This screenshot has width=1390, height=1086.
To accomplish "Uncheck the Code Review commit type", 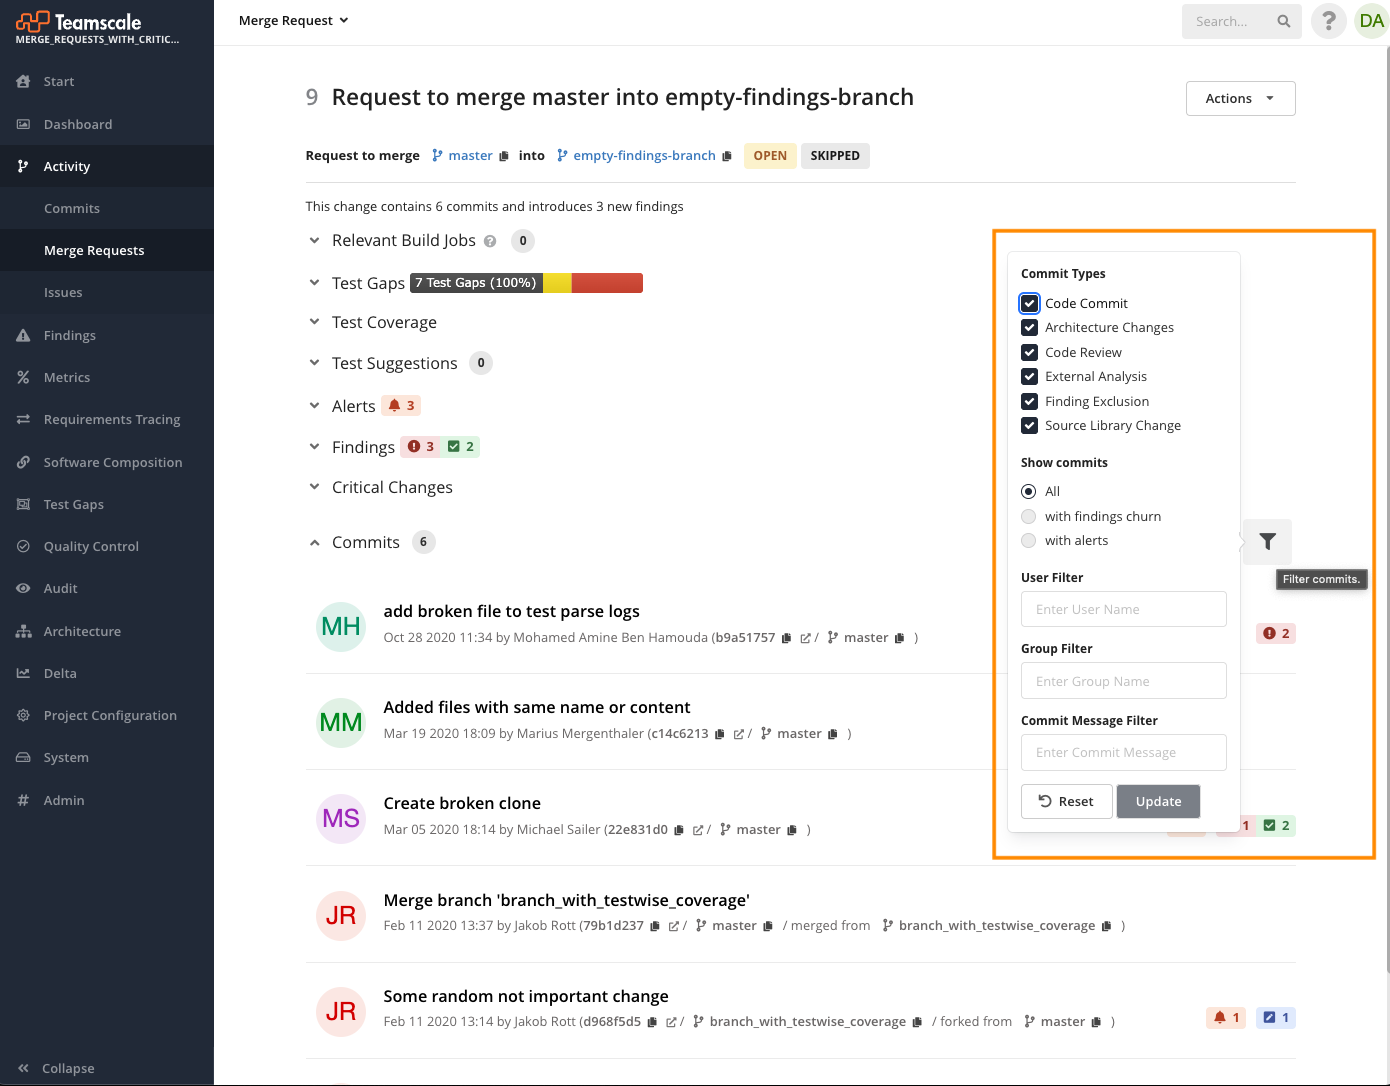I will [1030, 352].
